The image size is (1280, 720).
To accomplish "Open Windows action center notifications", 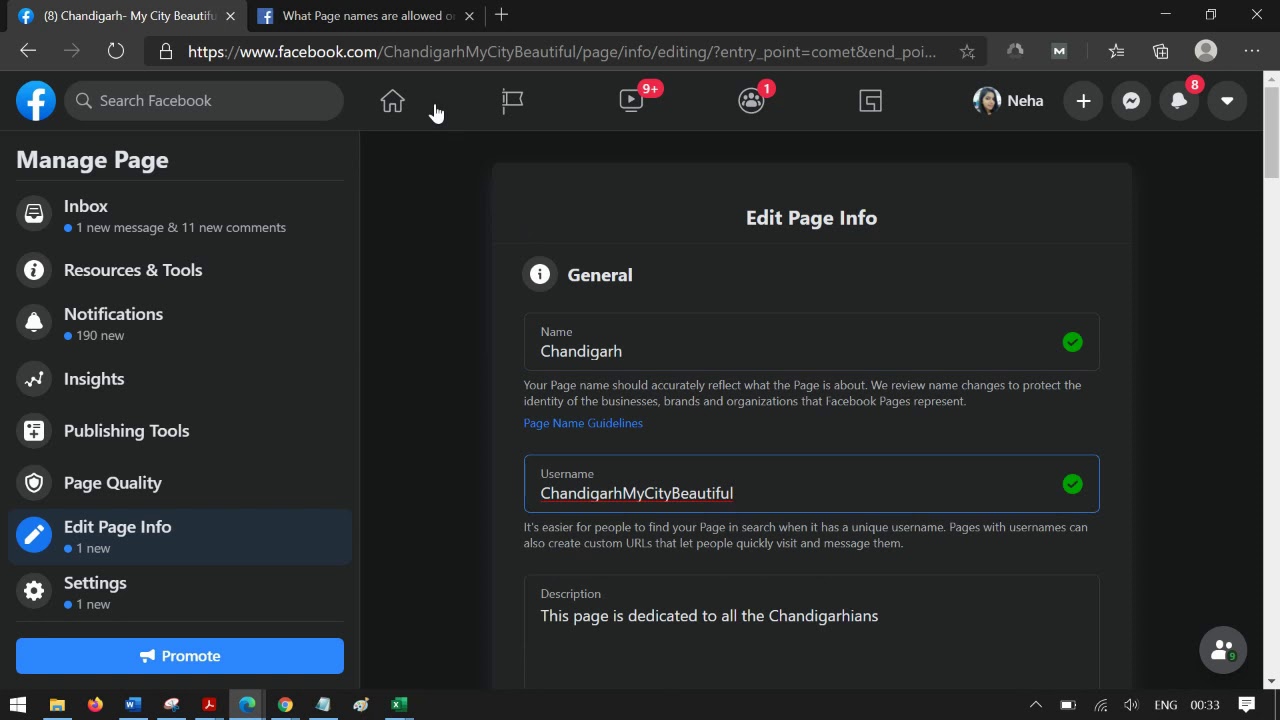I will (x=1247, y=705).
